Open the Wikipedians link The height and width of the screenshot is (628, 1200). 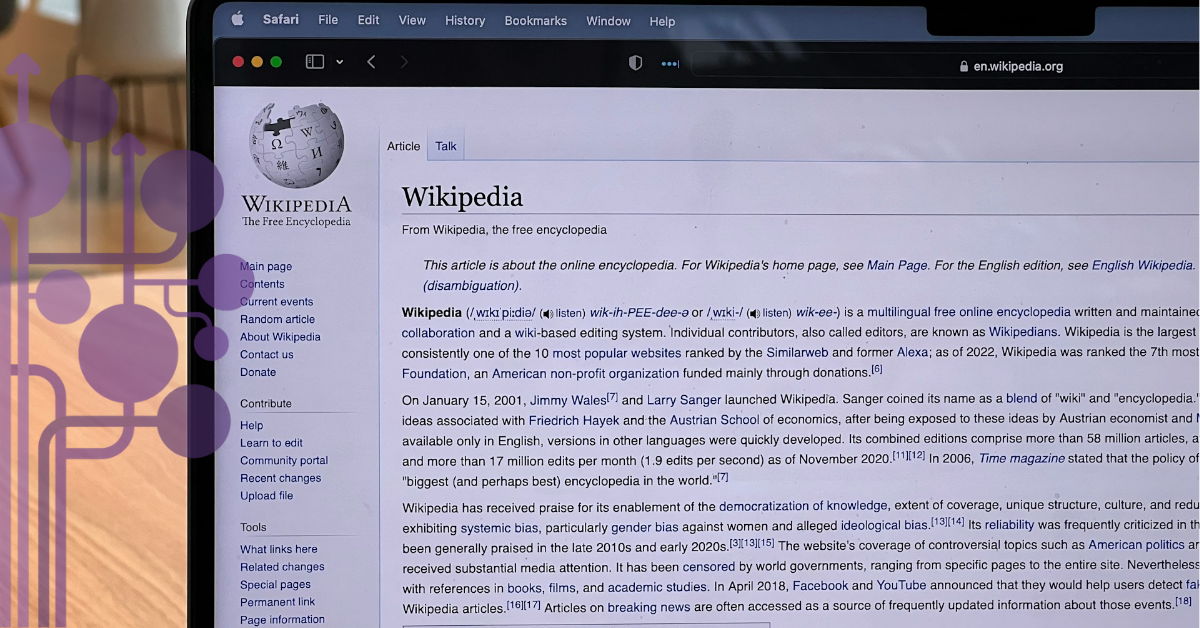click(x=1024, y=332)
